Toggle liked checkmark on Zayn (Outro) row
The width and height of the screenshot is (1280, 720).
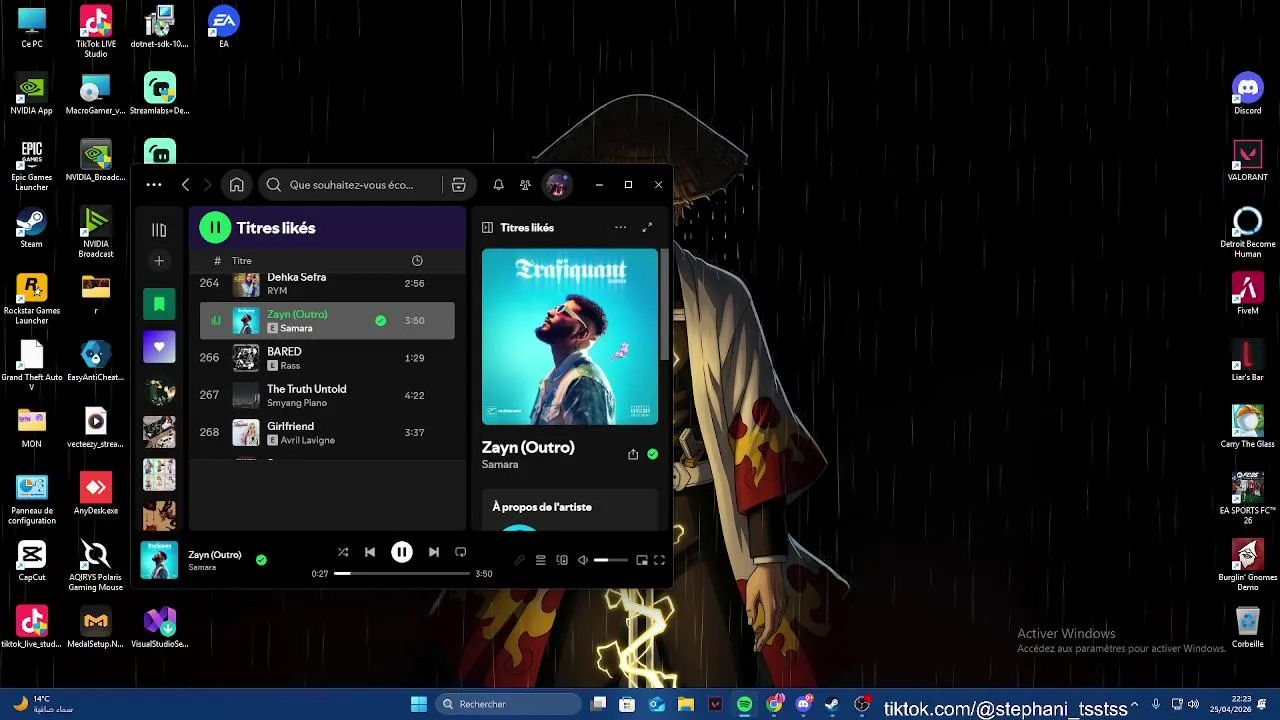[380, 321]
